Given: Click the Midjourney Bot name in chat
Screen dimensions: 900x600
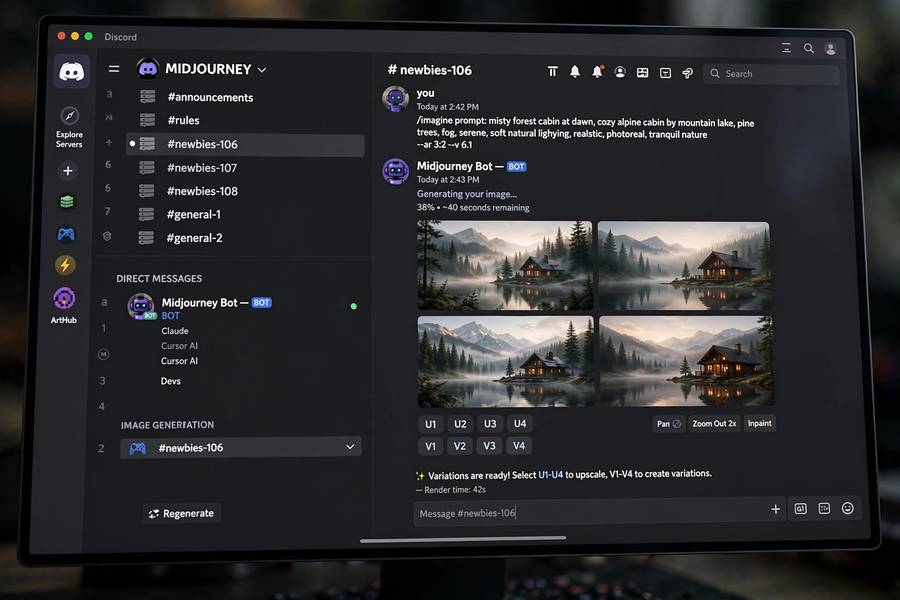Looking at the screenshot, I should pos(455,166).
